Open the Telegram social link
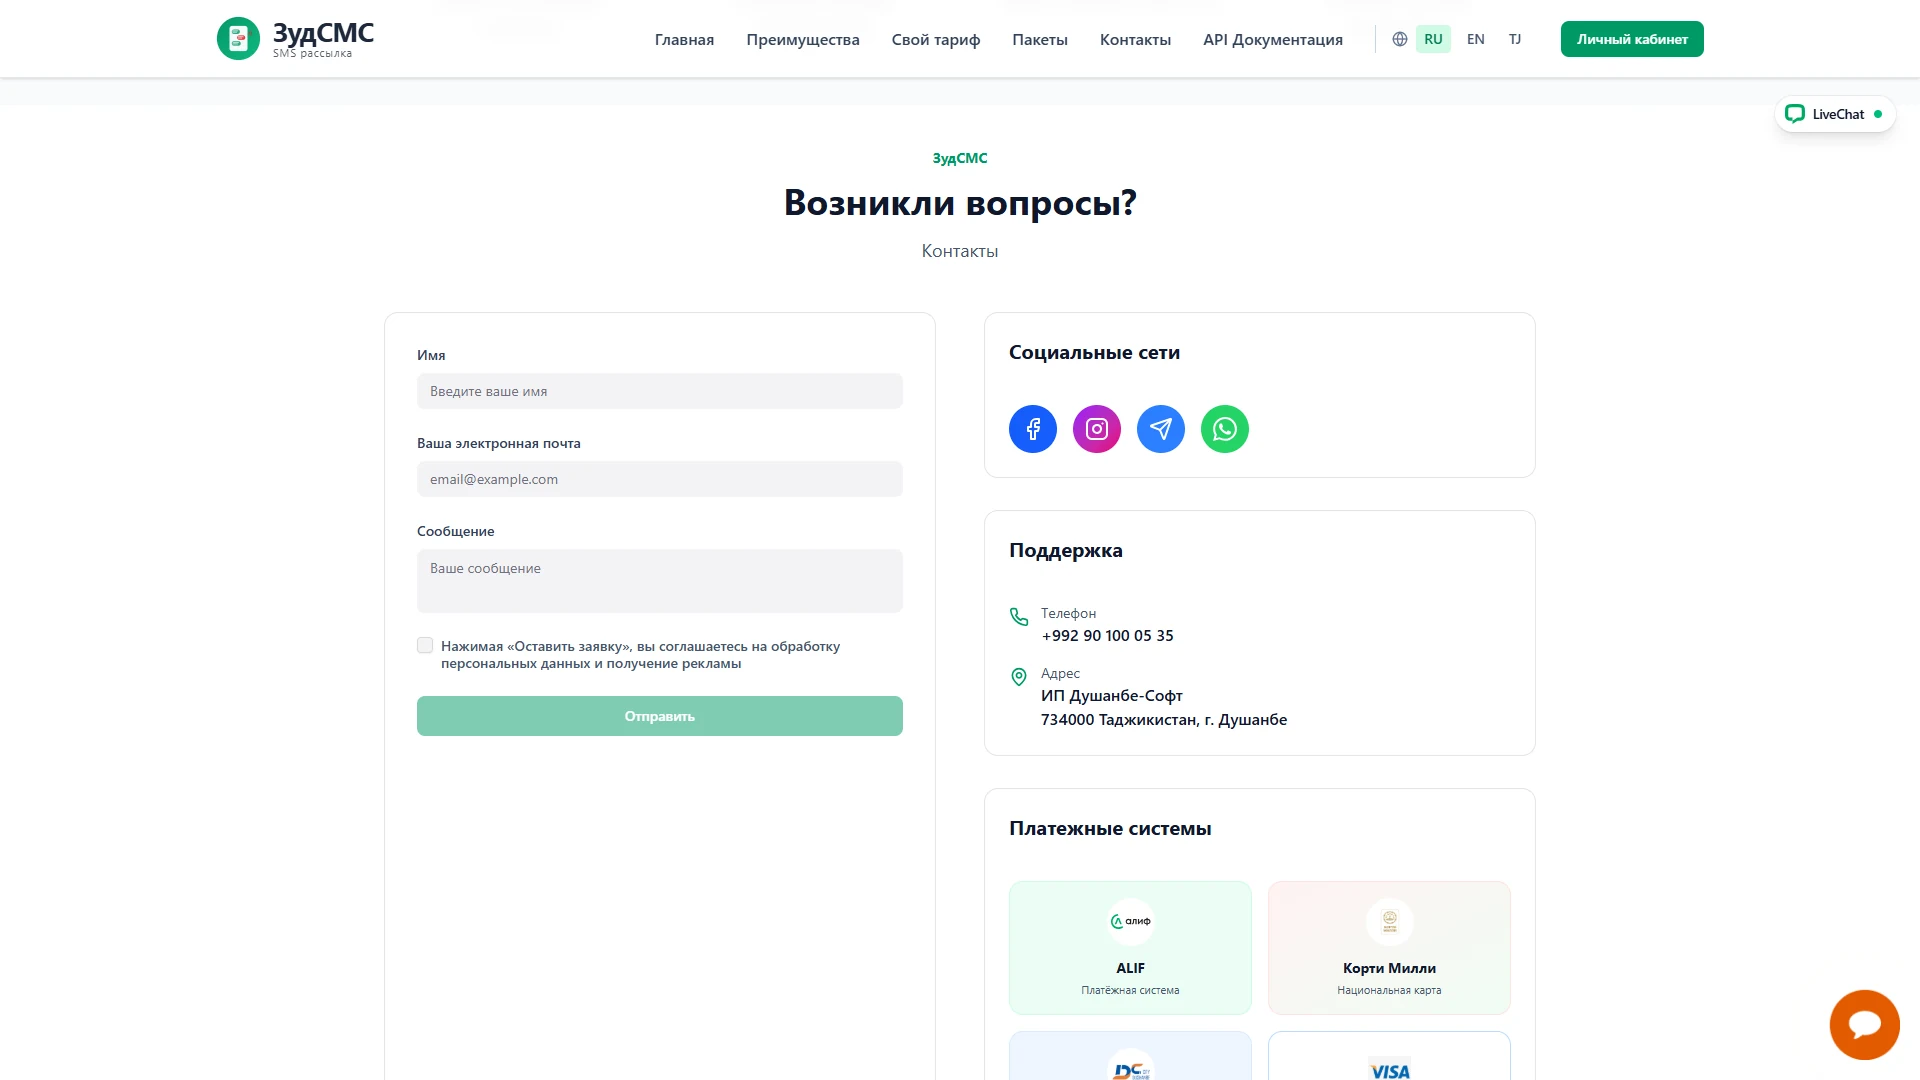 [x=1161, y=429]
